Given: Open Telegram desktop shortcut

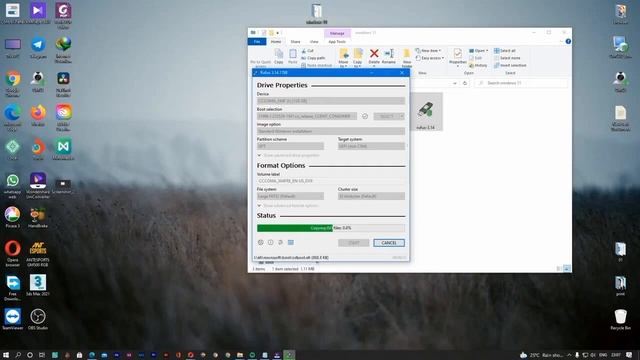Looking at the screenshot, I should pyautogui.click(x=38, y=48).
